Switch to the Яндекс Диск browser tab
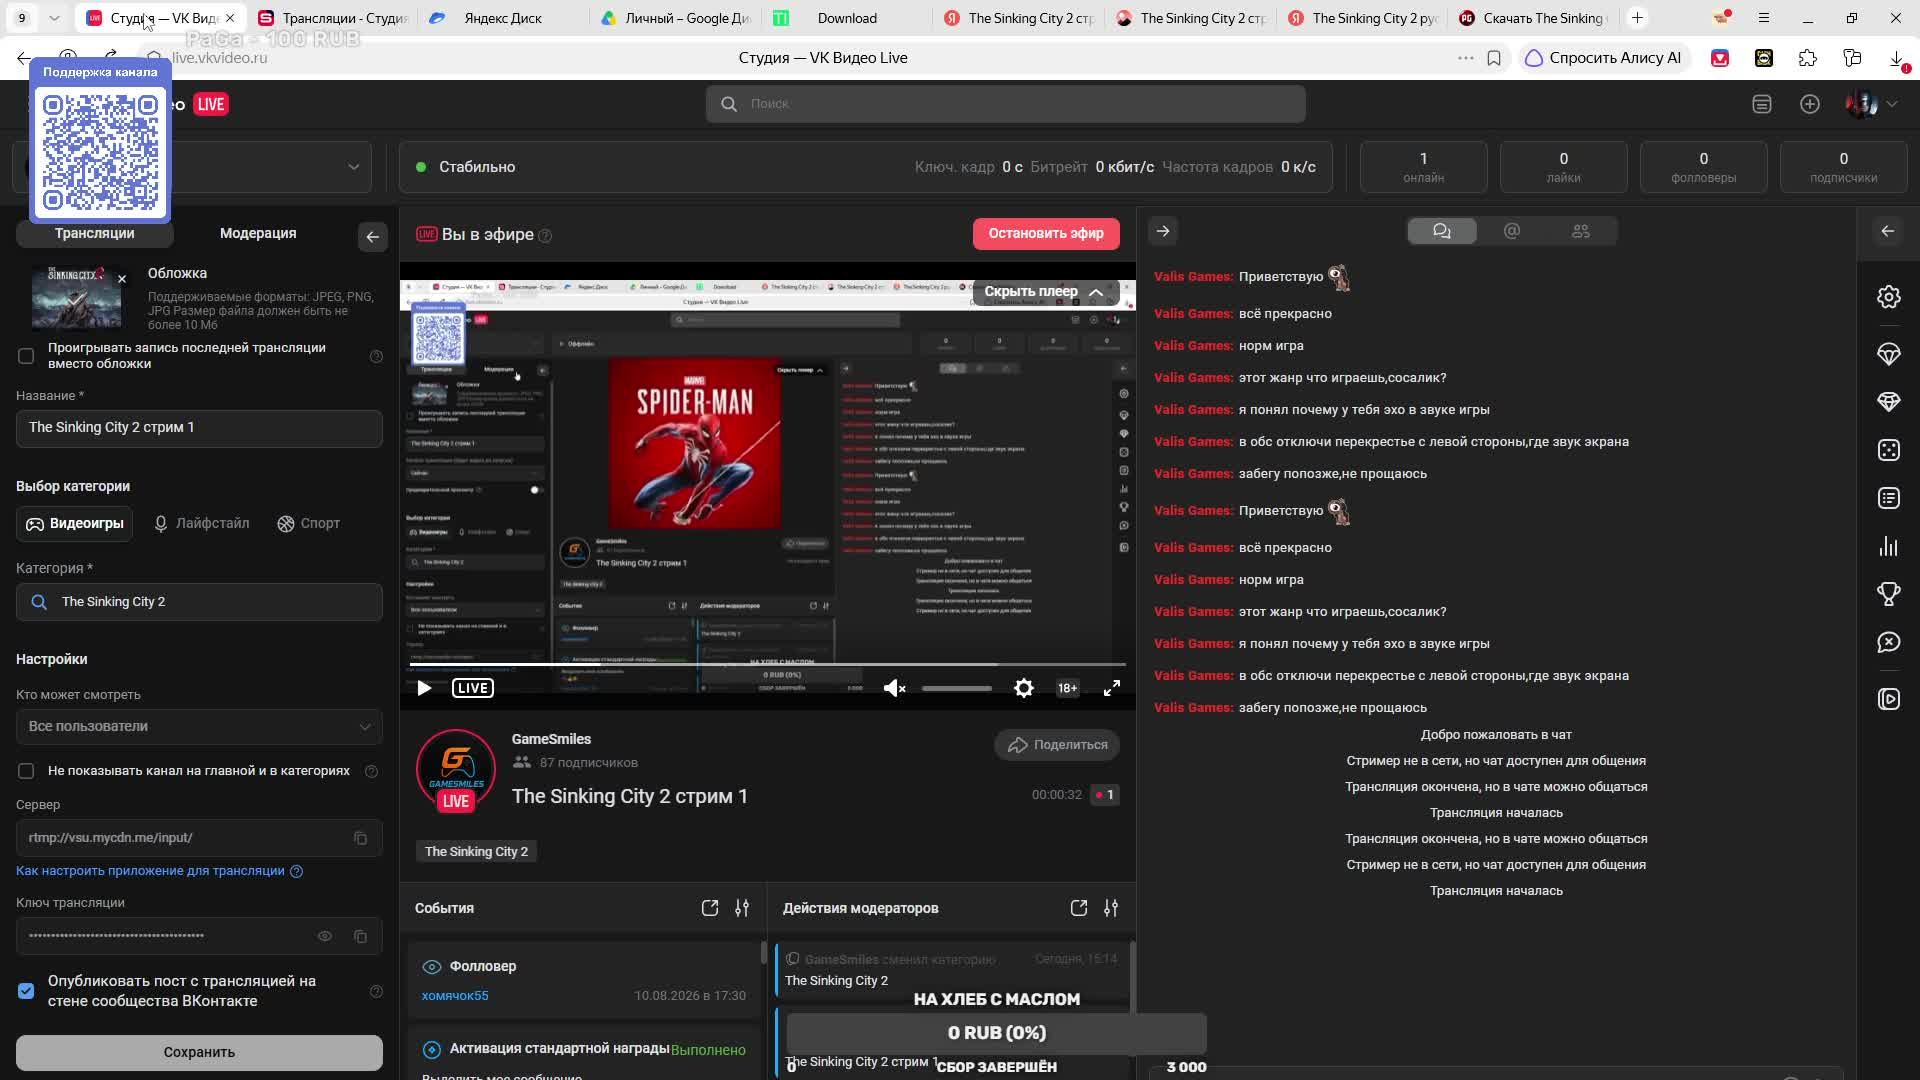Image resolution: width=1920 pixels, height=1080 pixels. pyautogui.click(x=503, y=18)
